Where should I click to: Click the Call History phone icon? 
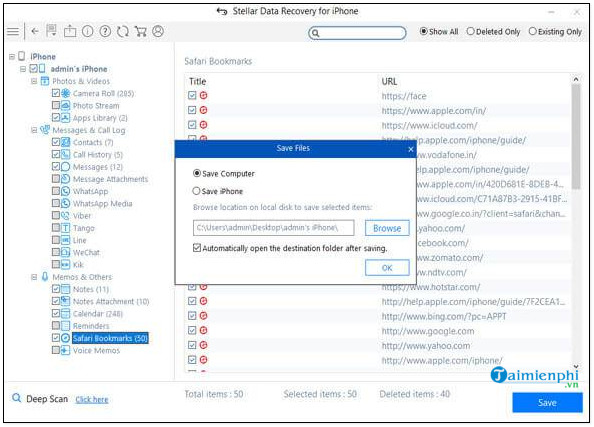click(x=66, y=154)
